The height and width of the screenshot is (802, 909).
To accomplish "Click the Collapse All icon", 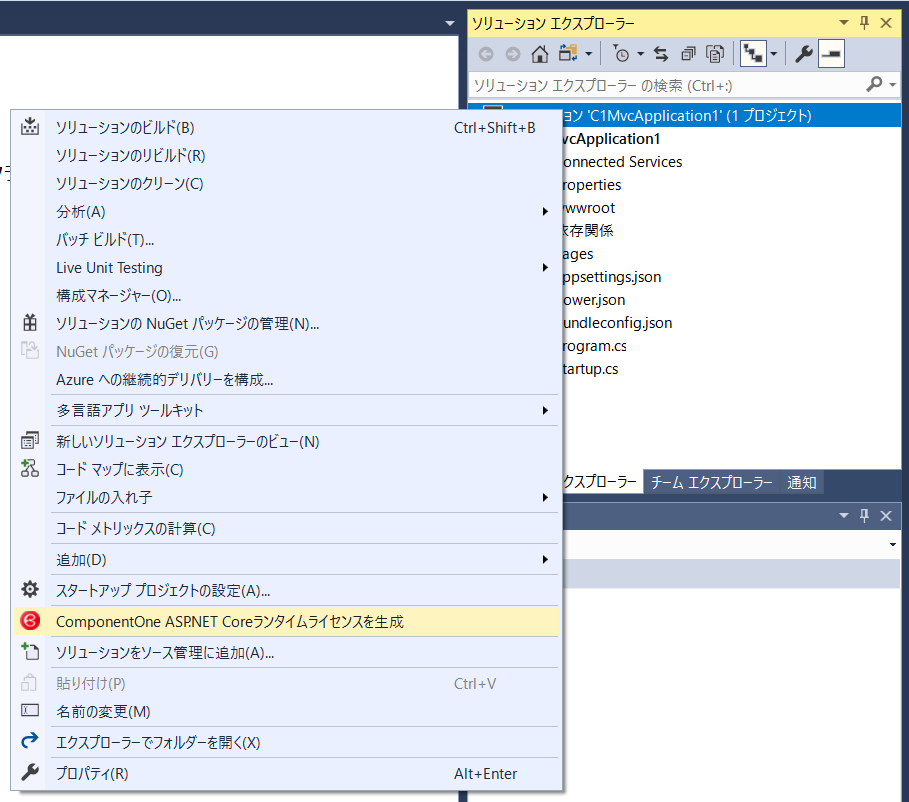I will 688,55.
